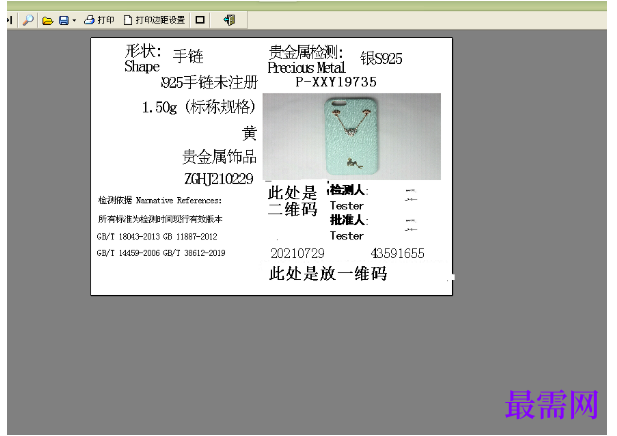Viewport: 617px width, 436px height.
Task: Toggle the full page rectangle view icon
Action: (200, 20)
